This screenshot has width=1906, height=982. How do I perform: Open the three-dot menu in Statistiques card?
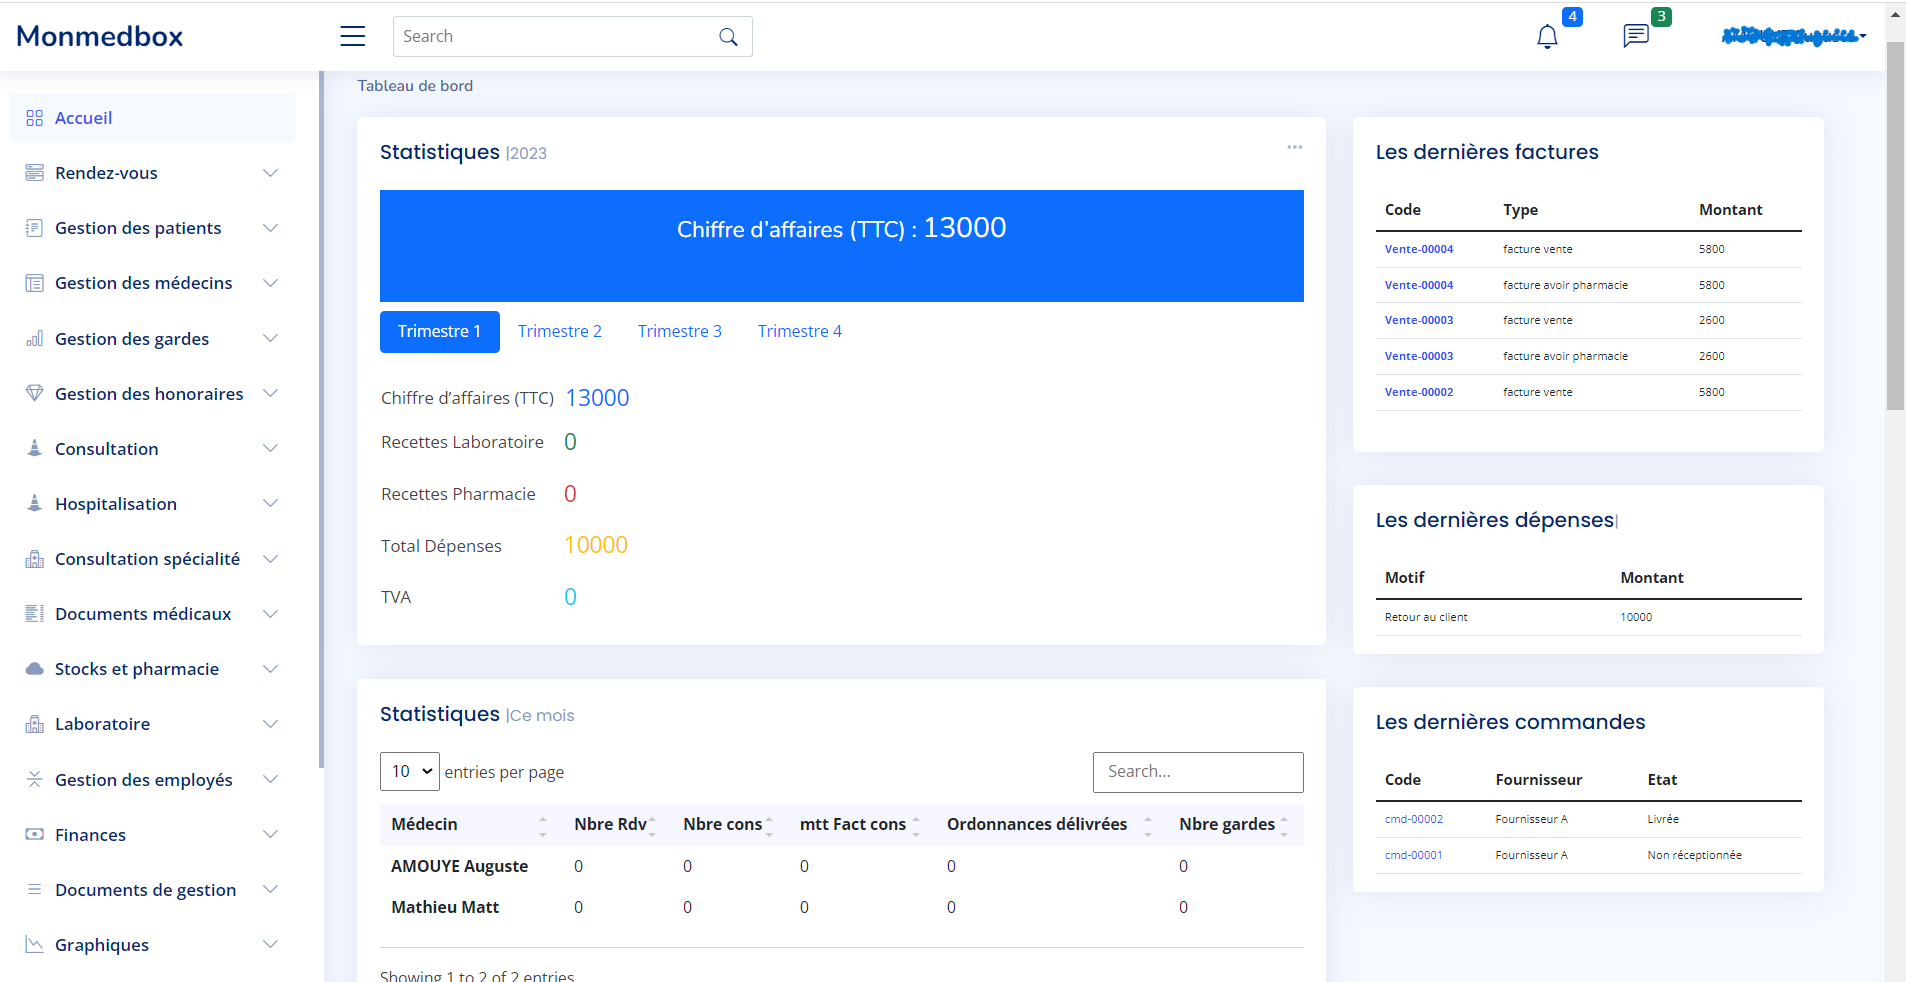click(1294, 147)
